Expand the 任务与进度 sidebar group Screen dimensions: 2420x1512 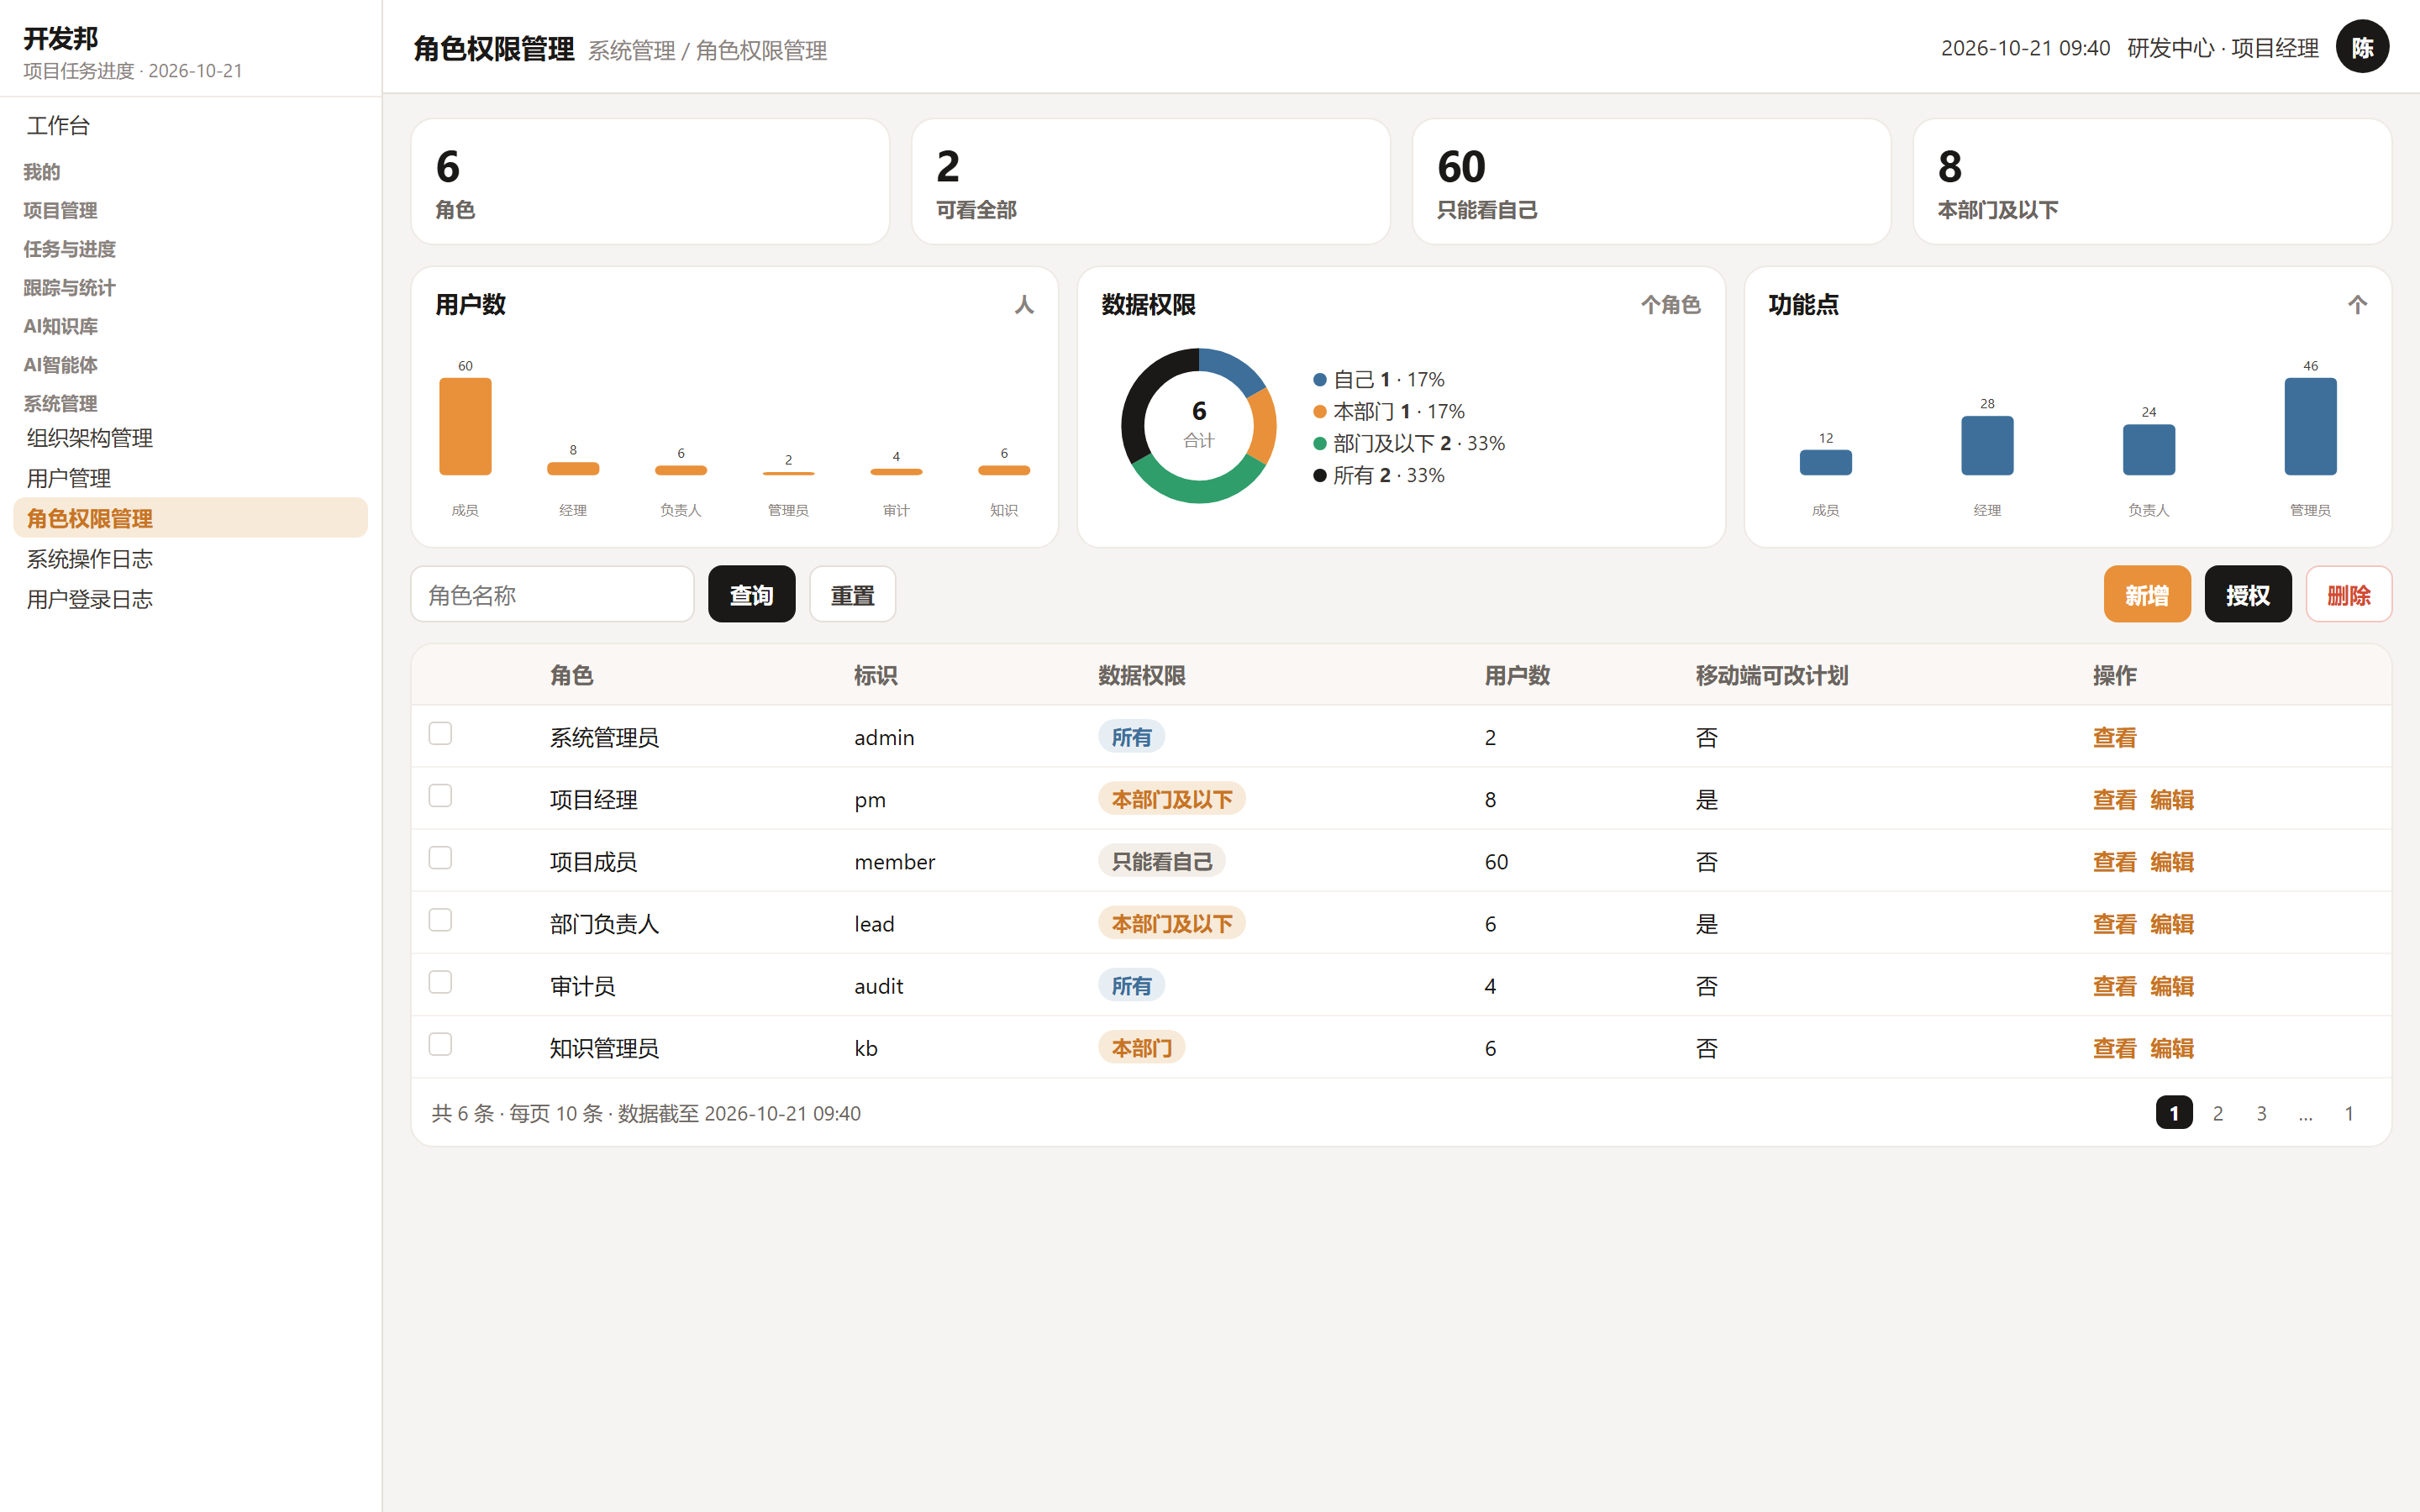(70, 249)
